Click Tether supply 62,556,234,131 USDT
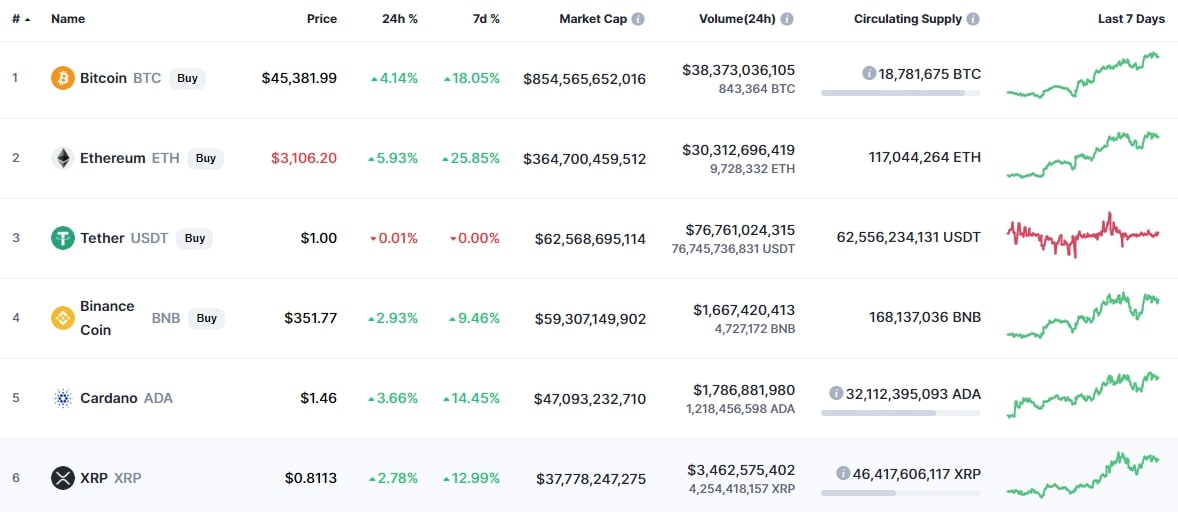The image size is (1178, 512). pyautogui.click(x=908, y=237)
